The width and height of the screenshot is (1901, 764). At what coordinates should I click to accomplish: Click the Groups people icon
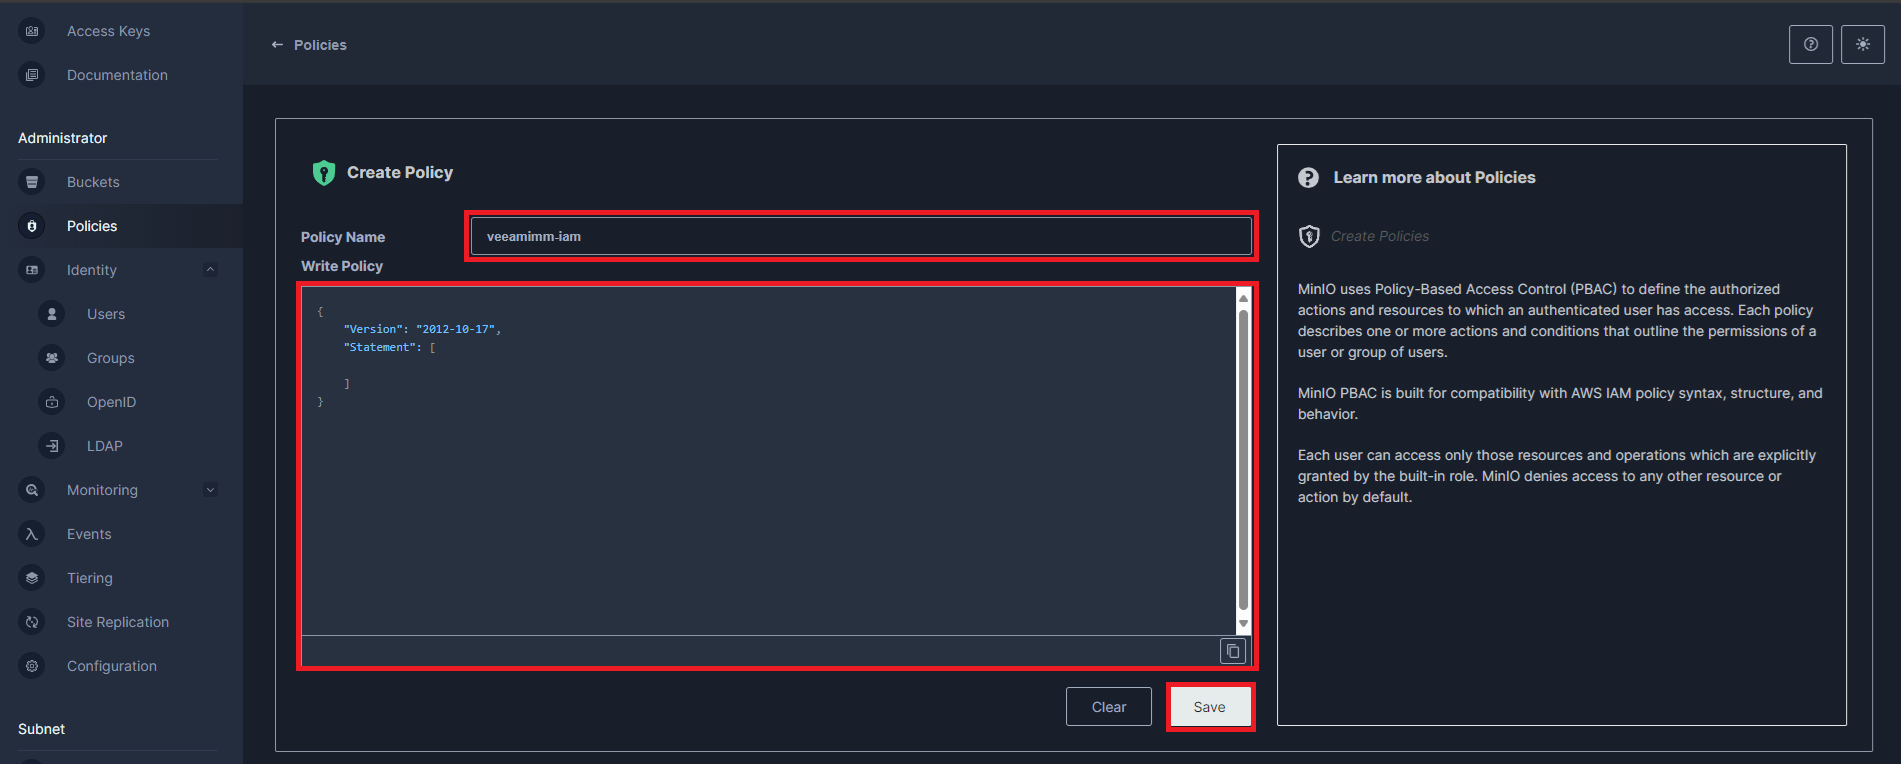(52, 358)
